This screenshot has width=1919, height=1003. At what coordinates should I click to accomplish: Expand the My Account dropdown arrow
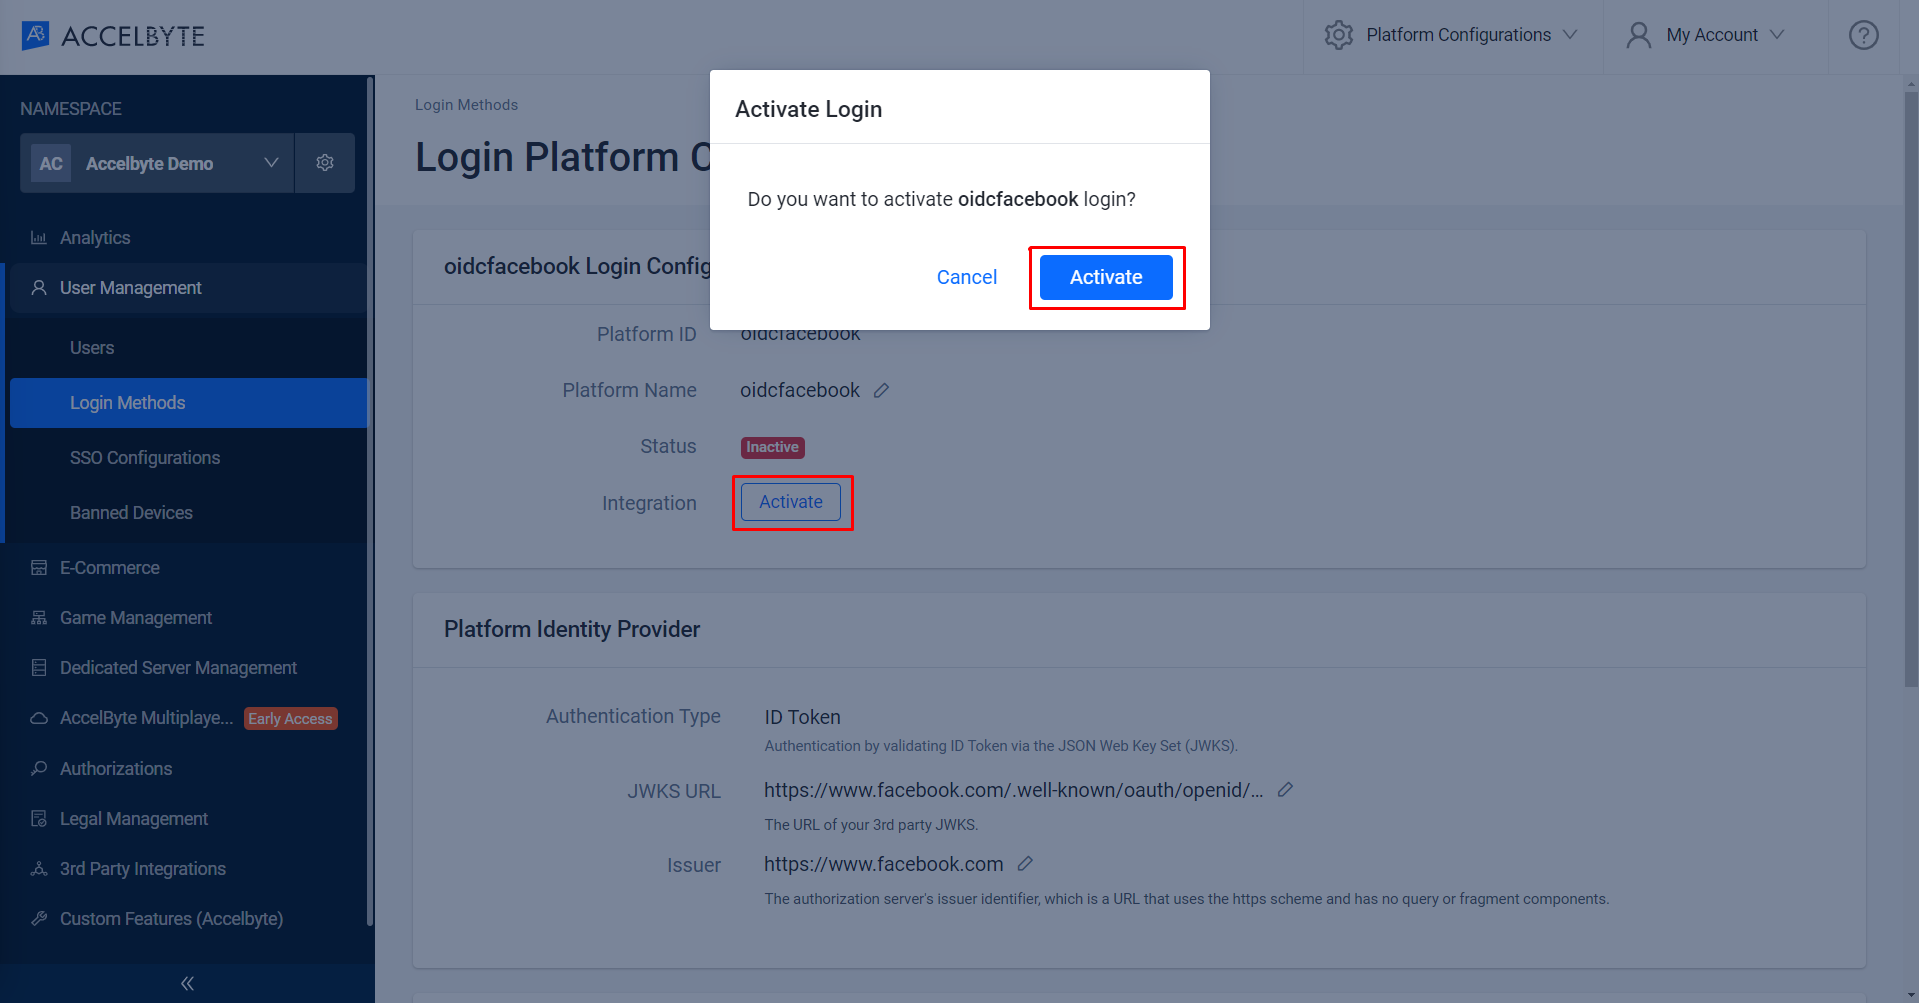point(1777,35)
